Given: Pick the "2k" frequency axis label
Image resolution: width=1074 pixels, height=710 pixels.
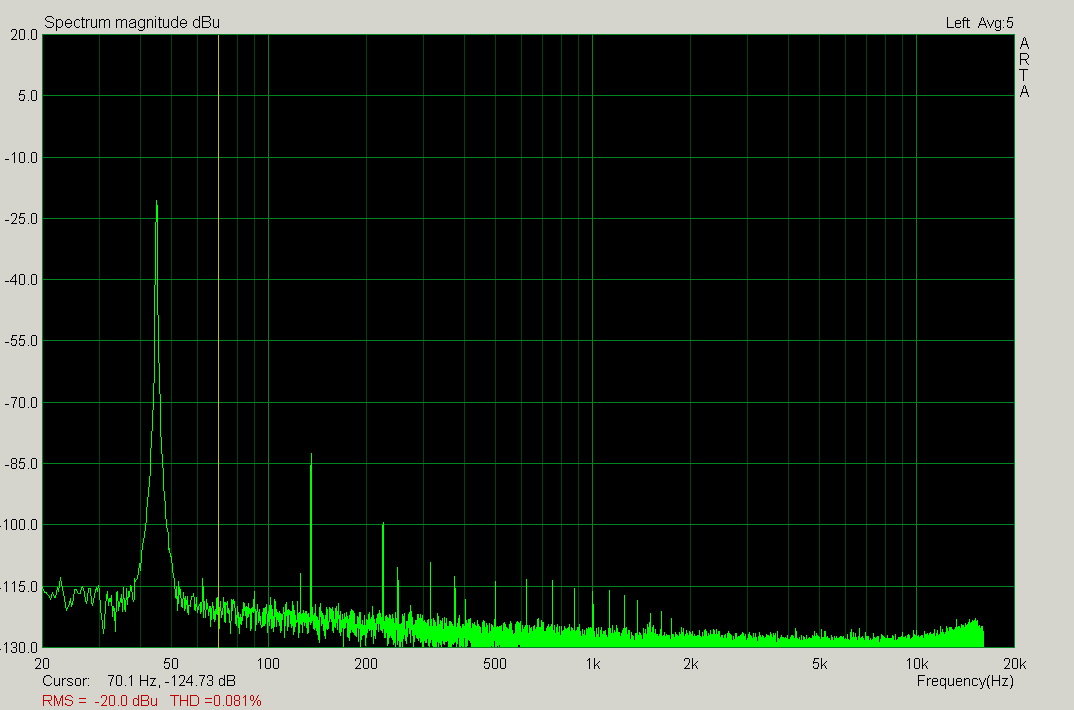Looking at the screenshot, I should coord(690,663).
